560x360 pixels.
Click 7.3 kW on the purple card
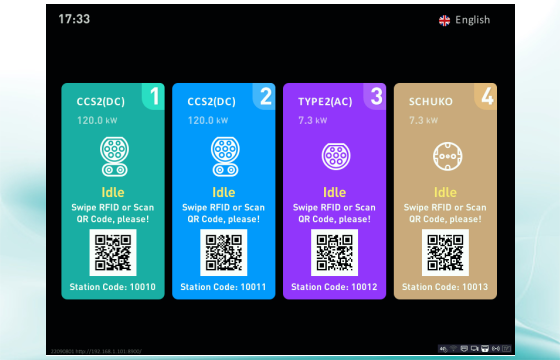pos(313,120)
